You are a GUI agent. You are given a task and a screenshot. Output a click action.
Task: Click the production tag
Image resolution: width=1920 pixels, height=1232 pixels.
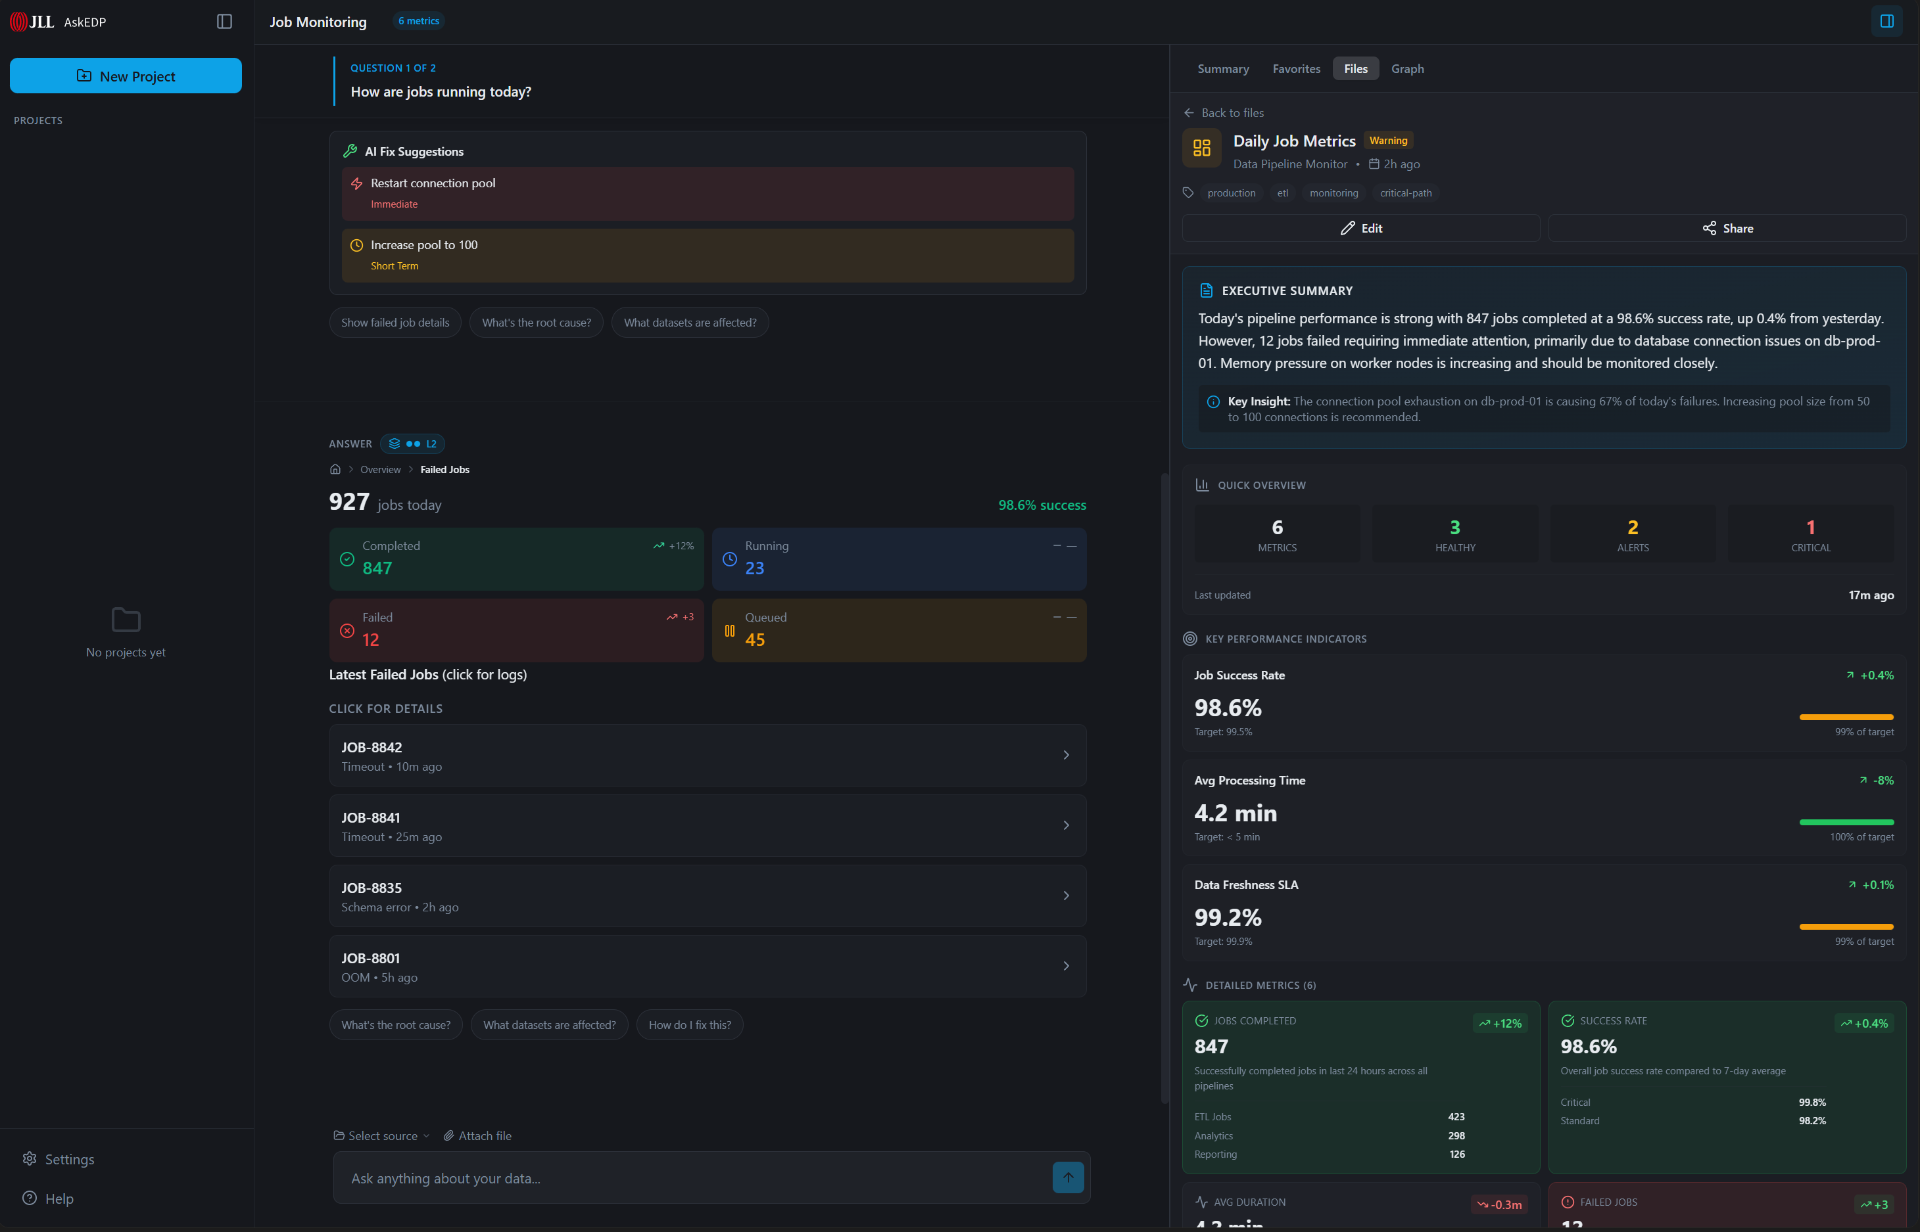tap(1231, 193)
